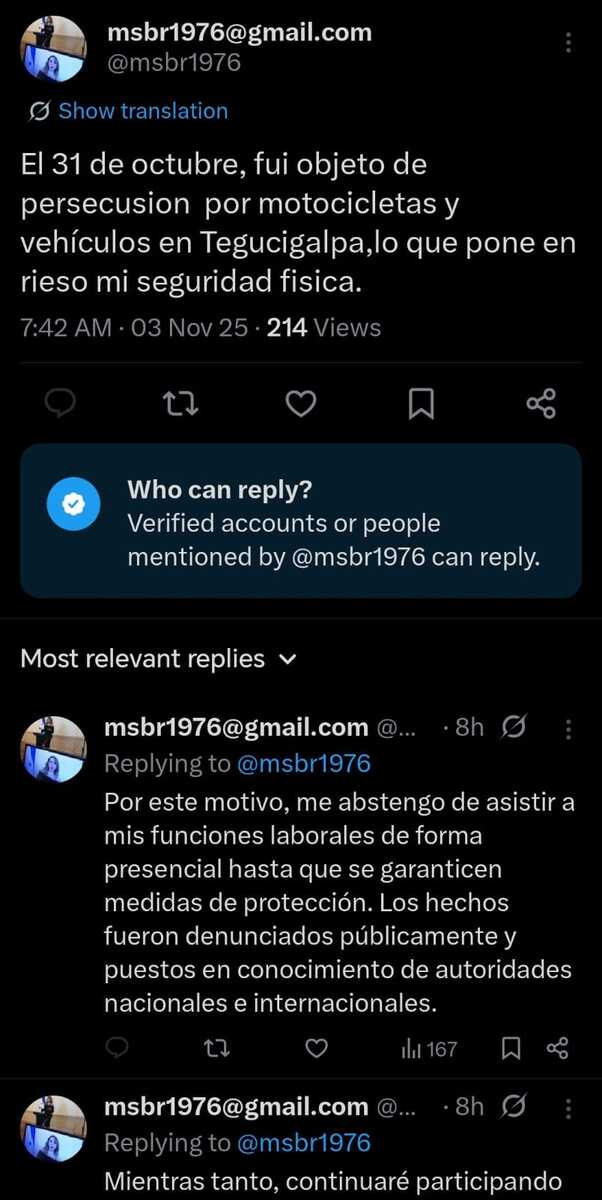Repost the first reply
602x1200 pixels.
[x=215, y=1048]
